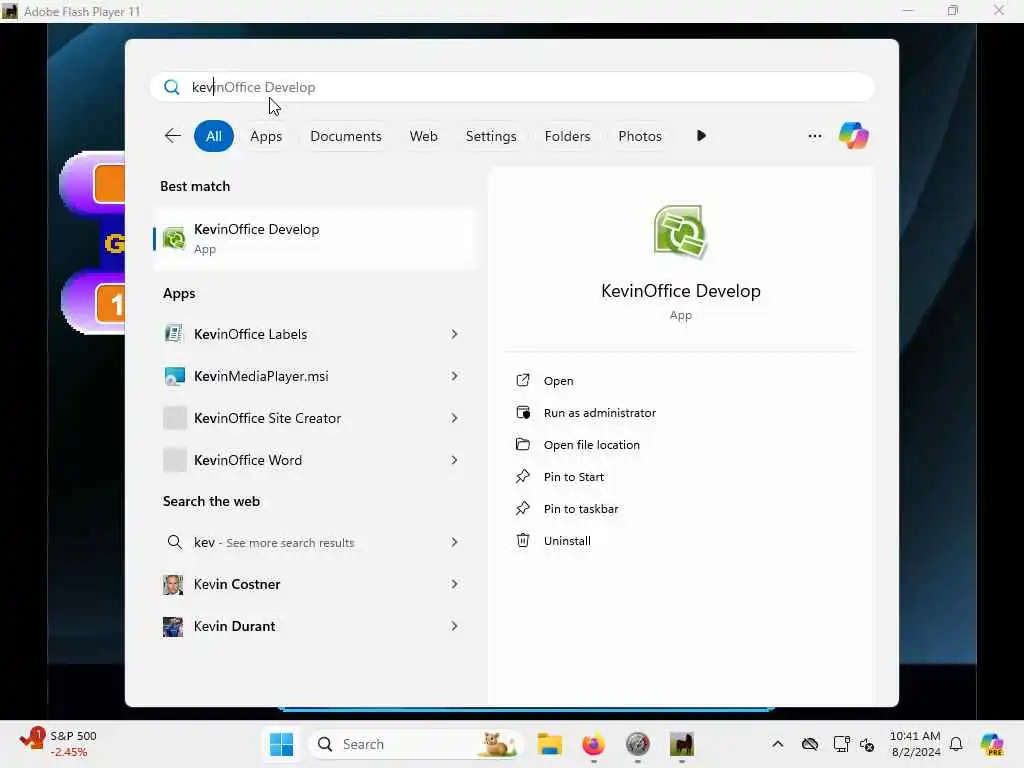This screenshot has width=1024, height=768.
Task: Expand Kevin Durant result chevron
Action: (455, 626)
